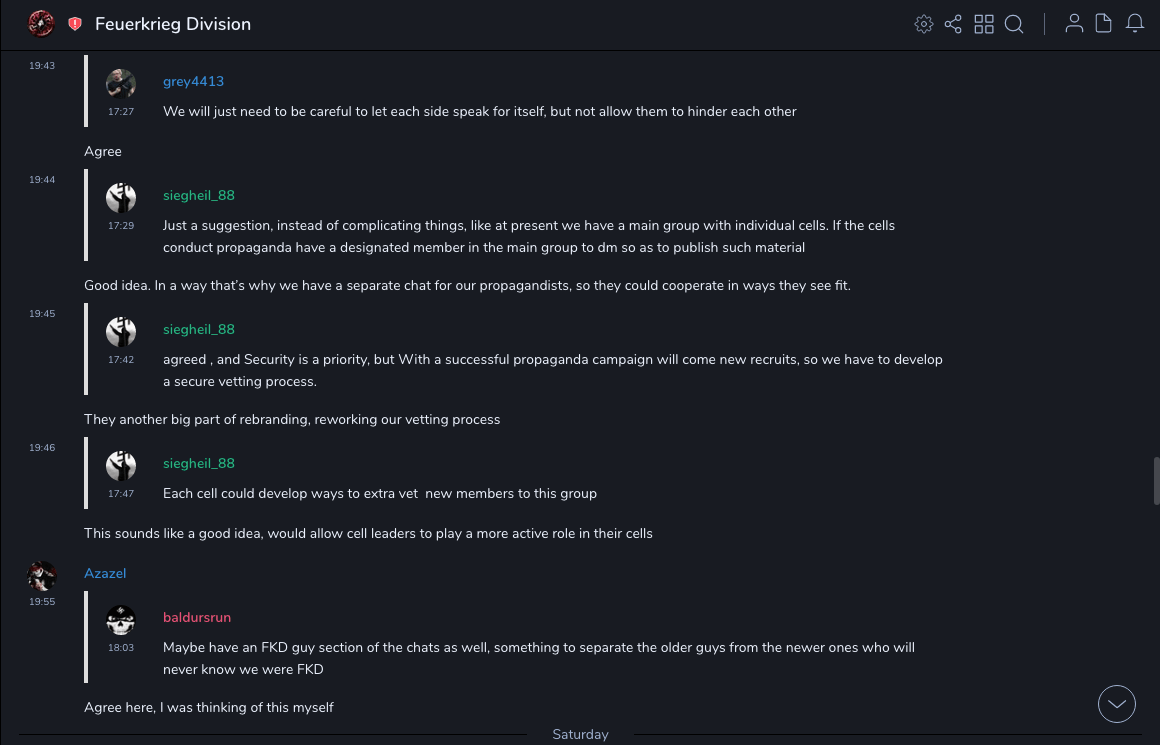Click the baldursrun username
Screen dimensions: 1160x745
click(197, 617)
